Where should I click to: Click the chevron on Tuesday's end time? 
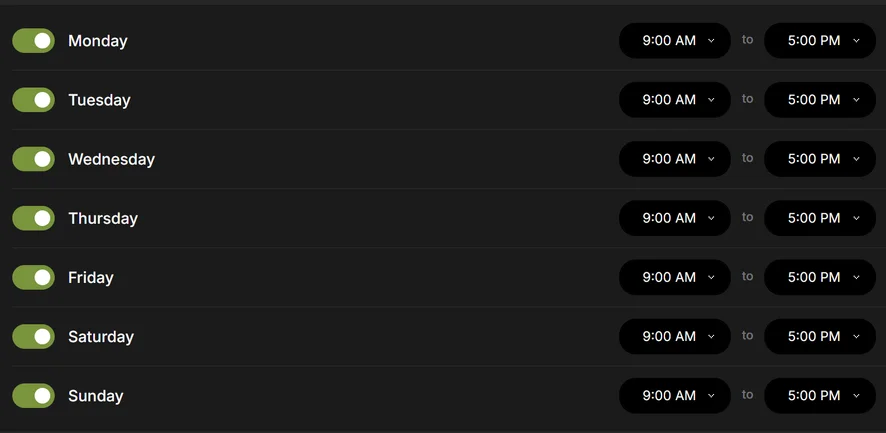pyautogui.click(x=856, y=100)
